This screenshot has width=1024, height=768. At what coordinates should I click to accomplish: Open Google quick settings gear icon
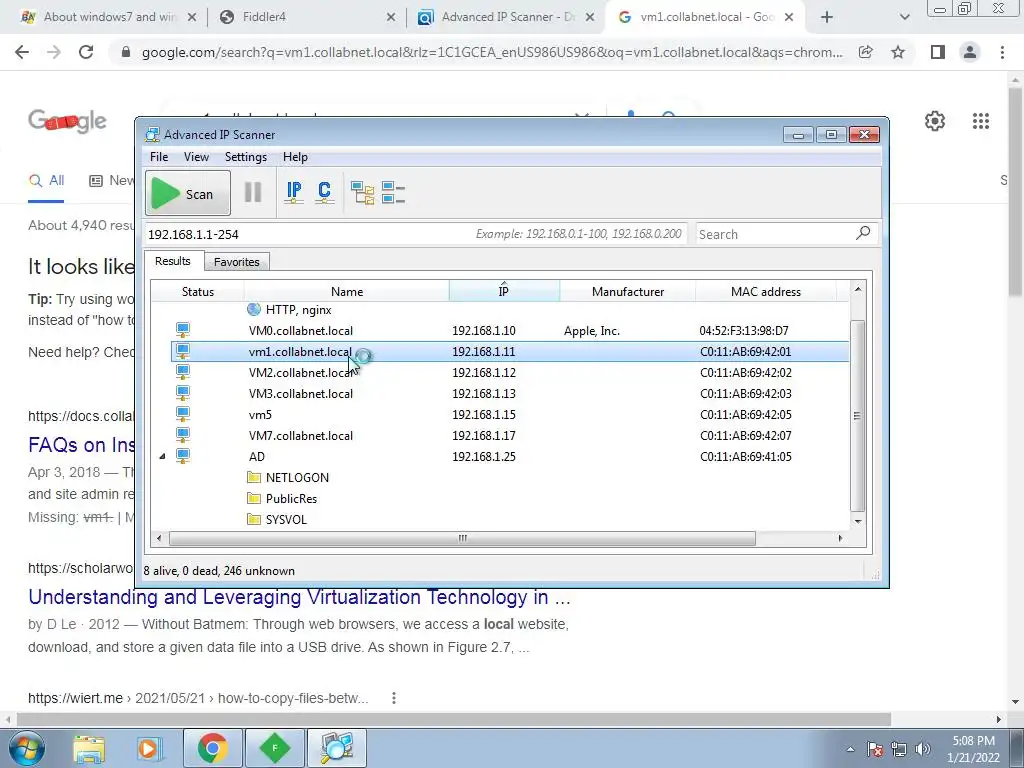[x=935, y=121]
